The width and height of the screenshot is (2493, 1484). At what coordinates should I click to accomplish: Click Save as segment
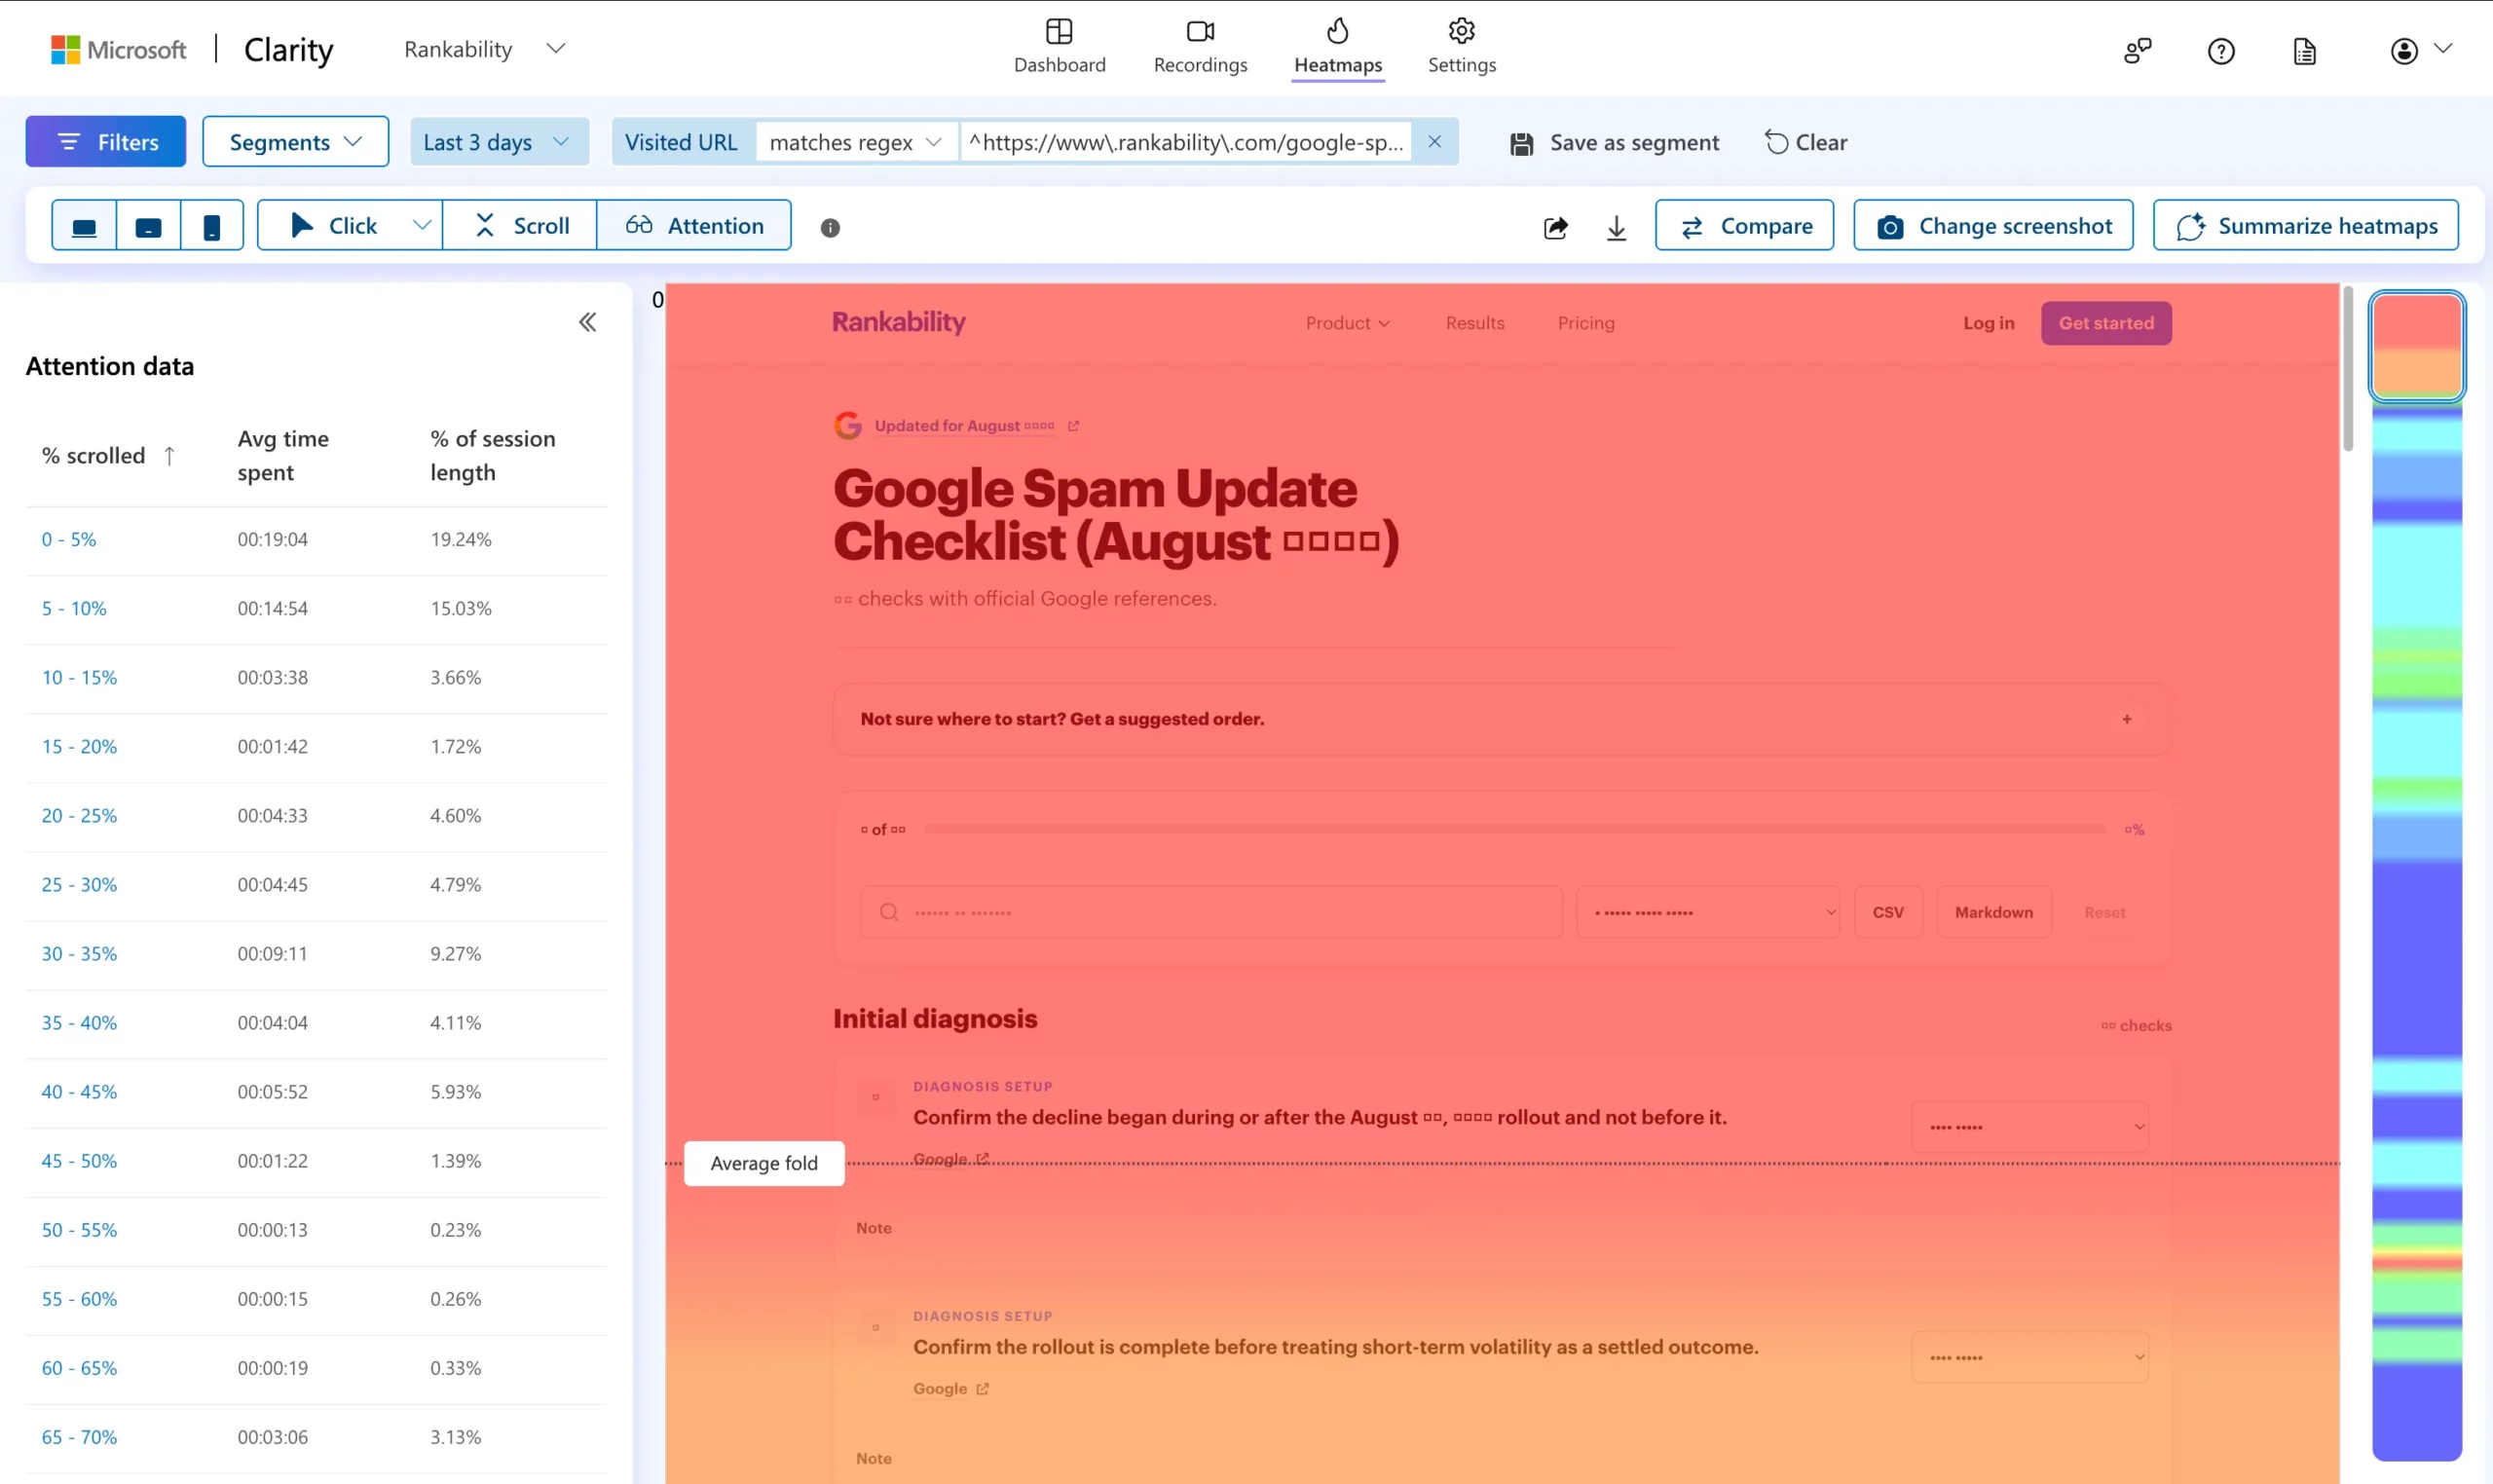[1614, 142]
